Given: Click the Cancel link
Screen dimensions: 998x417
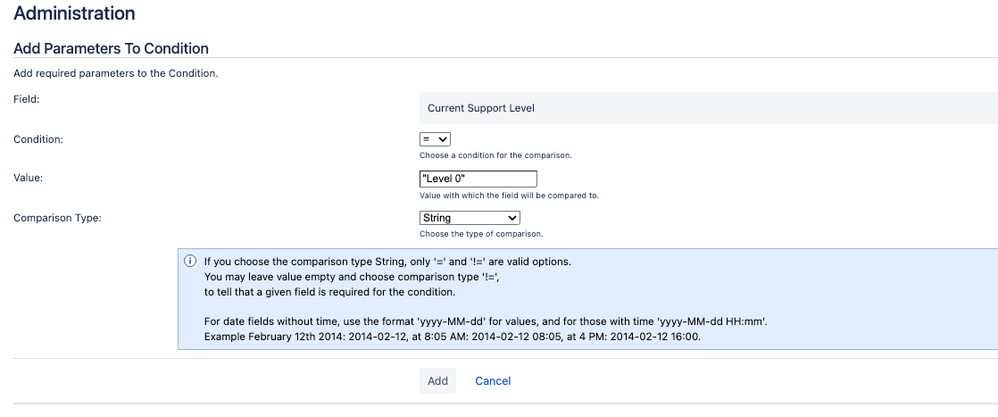Looking at the screenshot, I should click(x=493, y=381).
